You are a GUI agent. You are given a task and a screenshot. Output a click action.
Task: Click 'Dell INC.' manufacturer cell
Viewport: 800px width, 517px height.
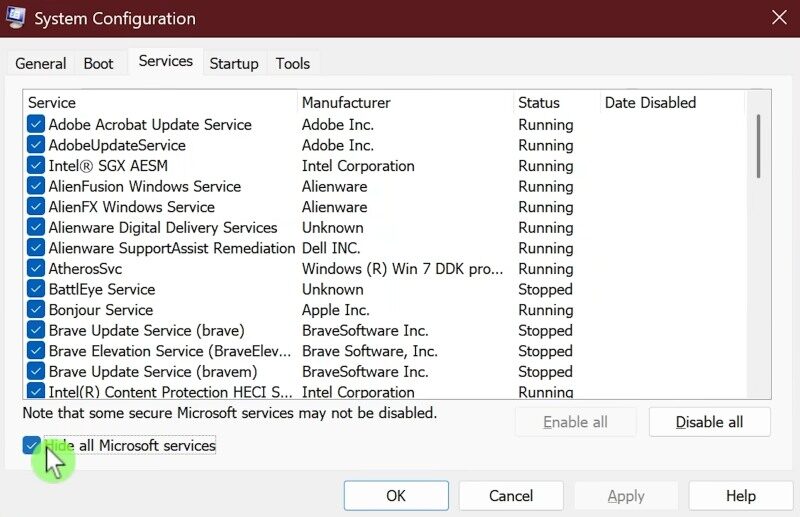[331, 248]
